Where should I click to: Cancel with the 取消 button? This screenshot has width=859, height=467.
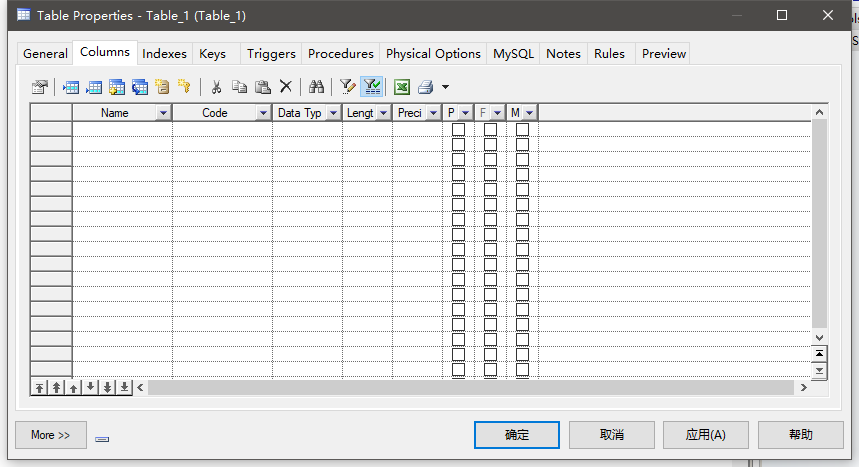611,435
